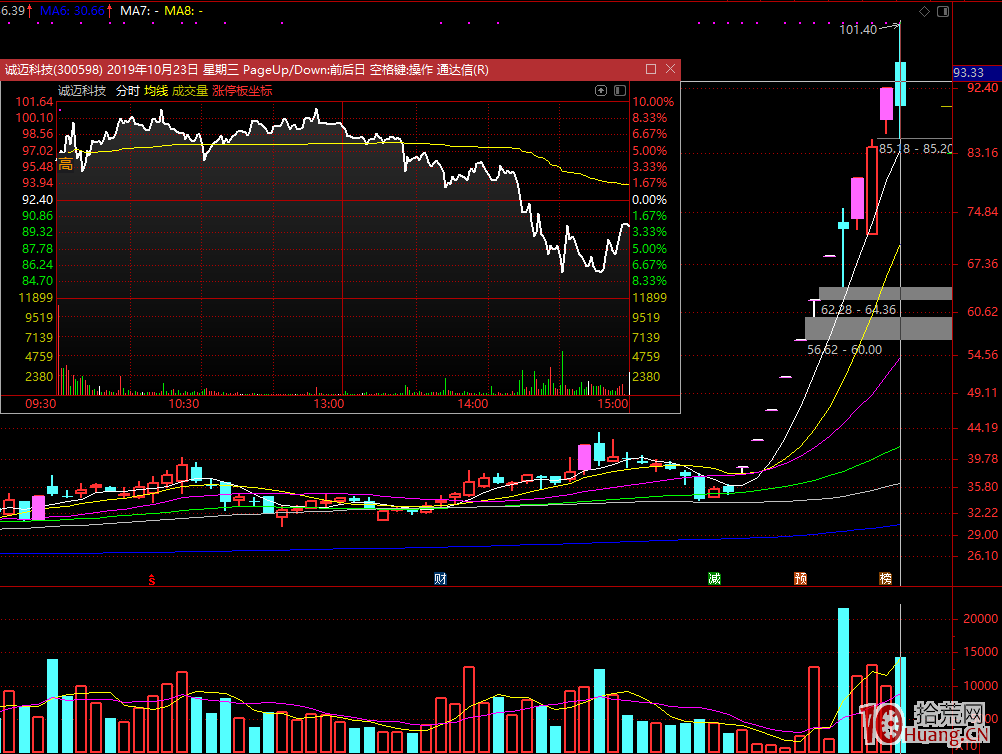Viewport: 1002px width, 754px height.
Task: Select the 分时 intraday tab
Action: tap(127, 90)
